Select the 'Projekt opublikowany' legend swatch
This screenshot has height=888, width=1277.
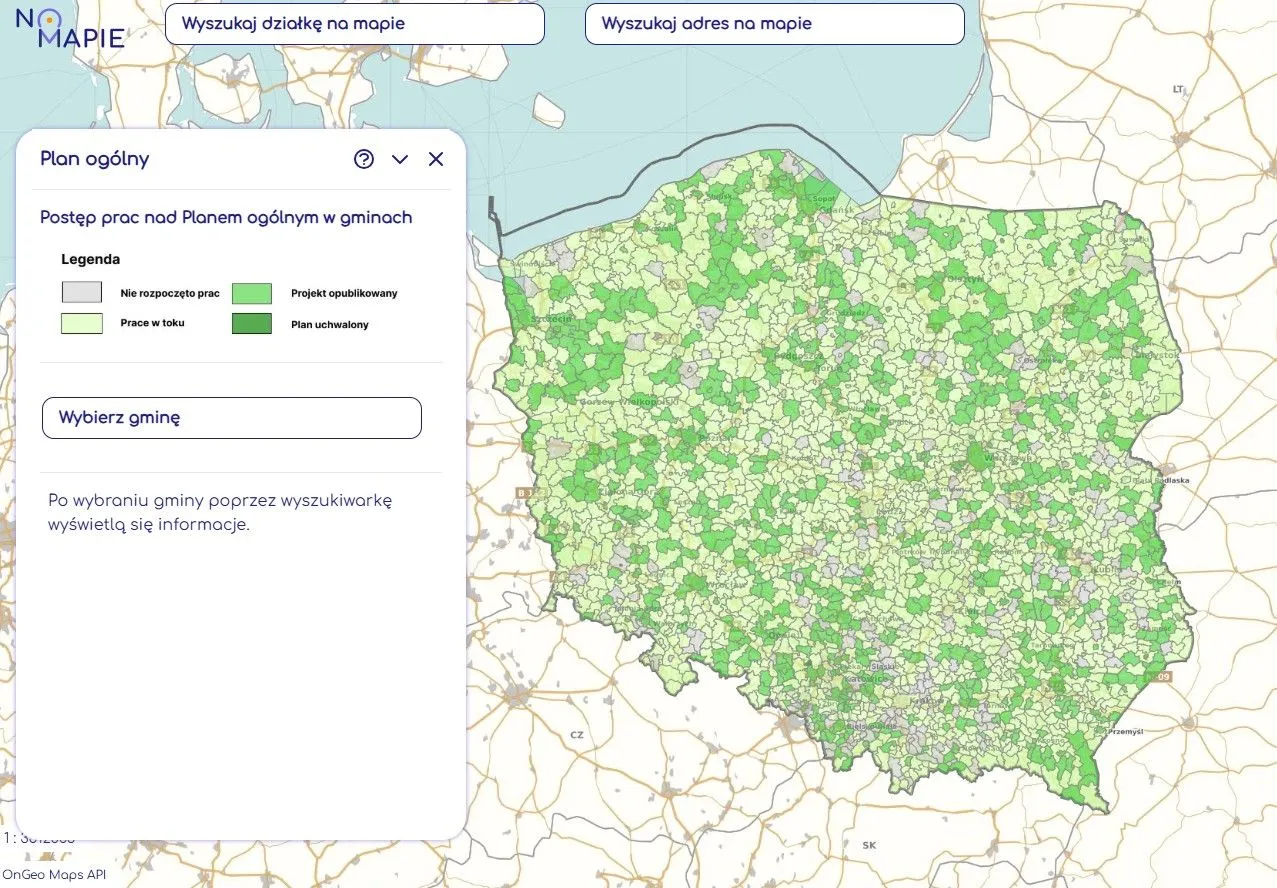coord(251,292)
